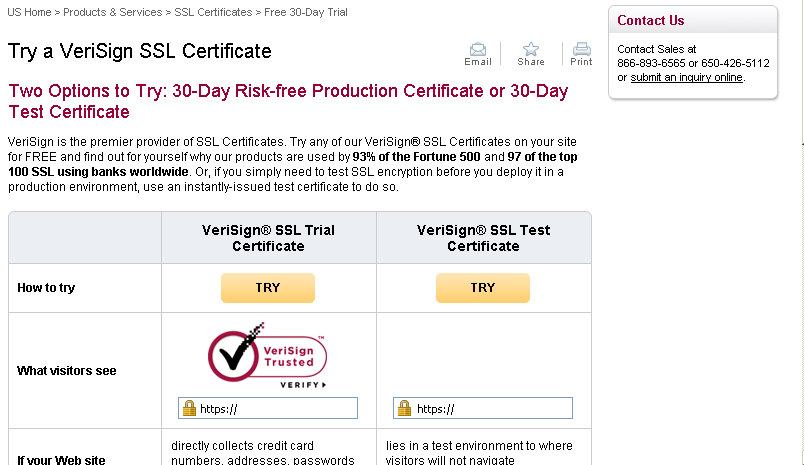This screenshot has width=804, height=465.
Task: Go to Products & Services breadcrumb
Action: (113, 12)
